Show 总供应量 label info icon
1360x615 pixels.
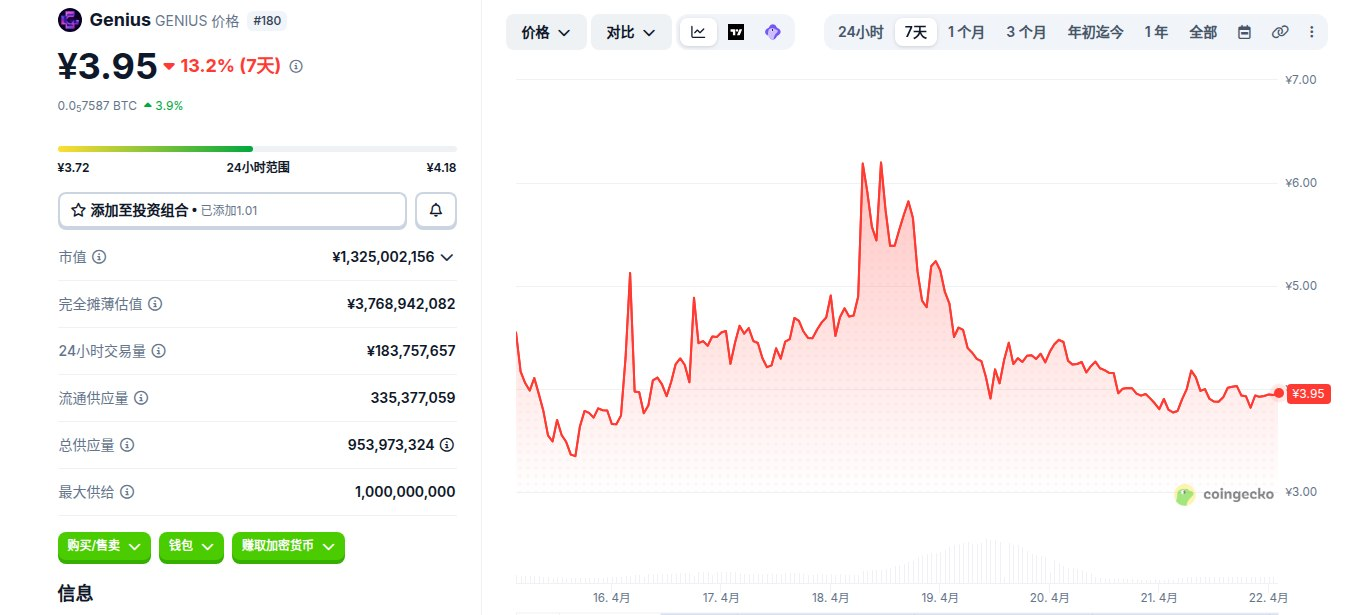tap(127, 445)
